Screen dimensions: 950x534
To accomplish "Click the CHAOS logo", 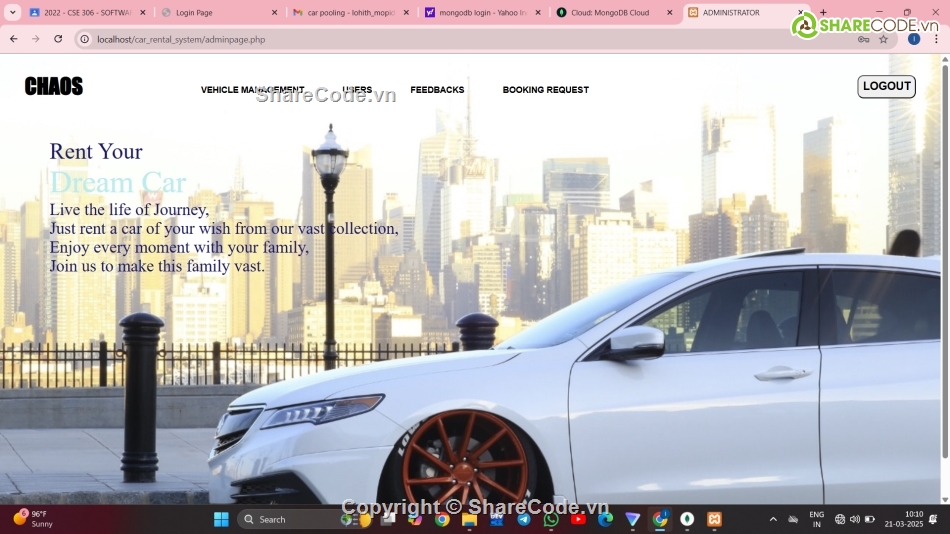I will click(x=54, y=87).
